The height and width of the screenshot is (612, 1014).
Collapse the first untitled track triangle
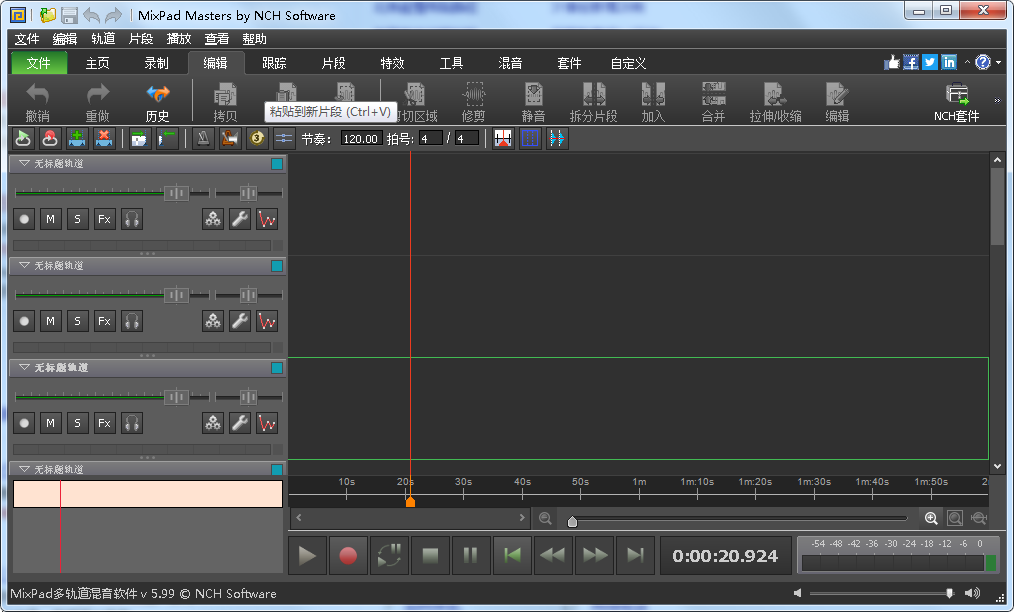click(23, 163)
